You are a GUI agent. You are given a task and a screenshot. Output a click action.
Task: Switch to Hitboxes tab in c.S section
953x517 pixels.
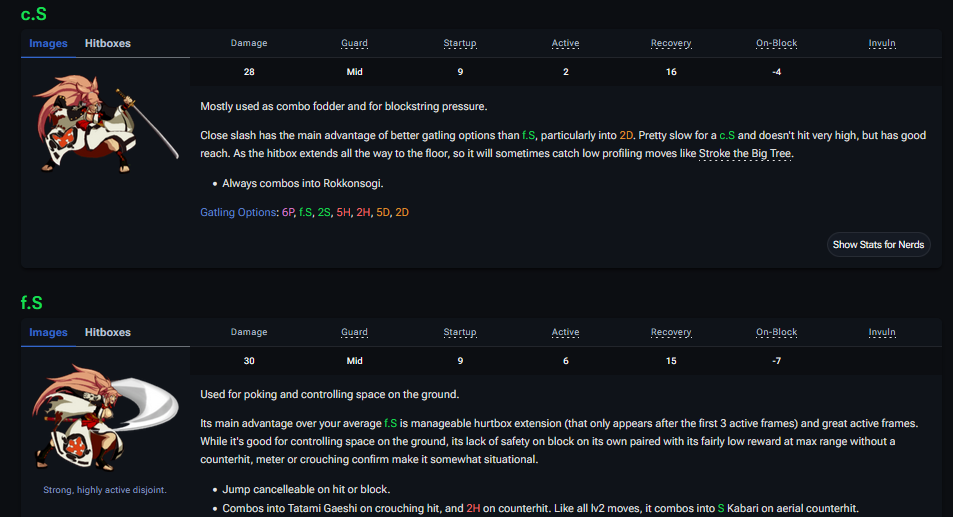click(107, 43)
